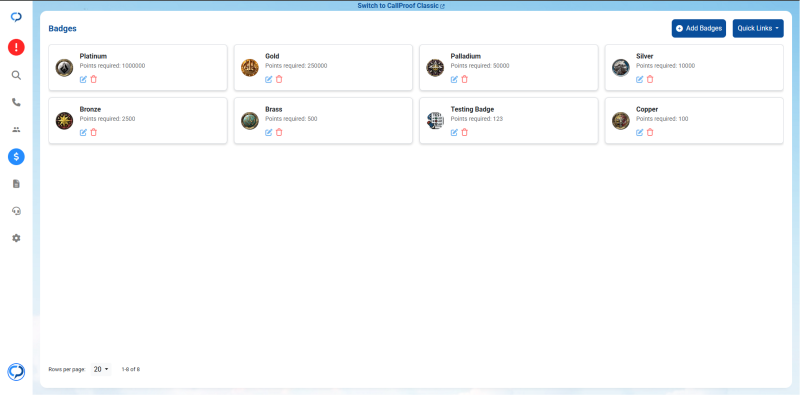Click the Gold badge image

pyautogui.click(x=250, y=67)
